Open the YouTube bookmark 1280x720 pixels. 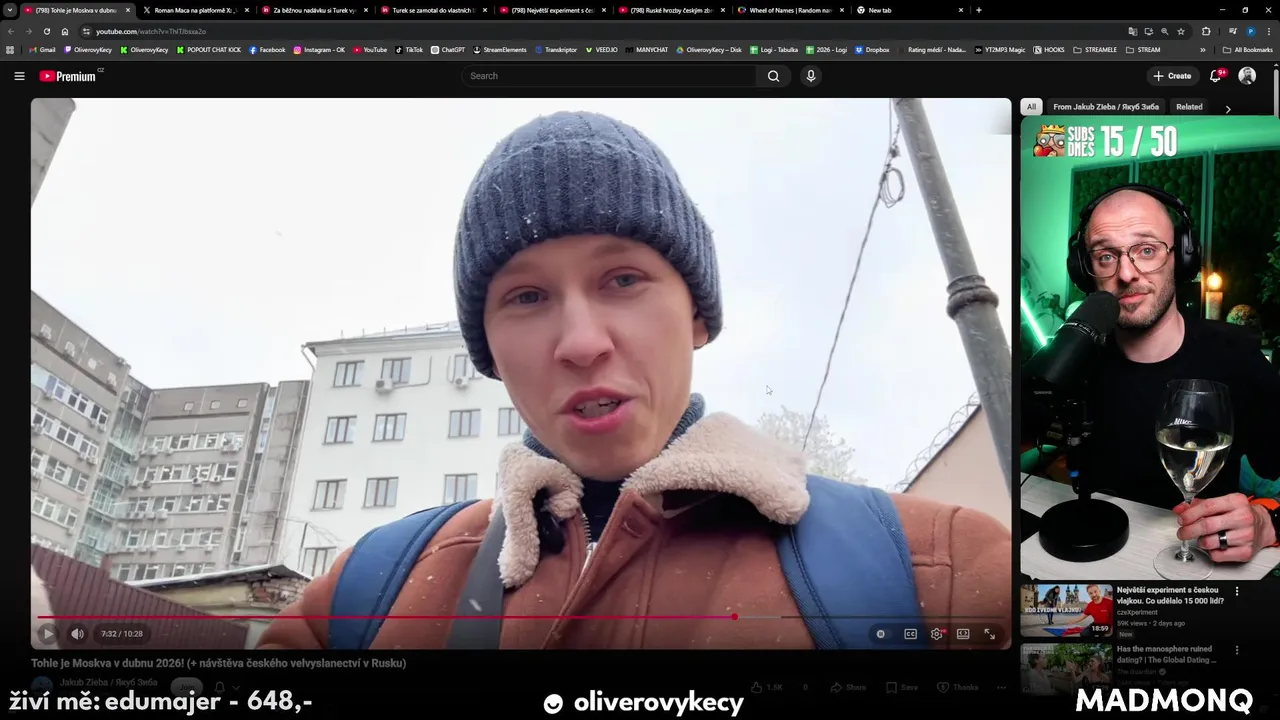tap(370, 50)
